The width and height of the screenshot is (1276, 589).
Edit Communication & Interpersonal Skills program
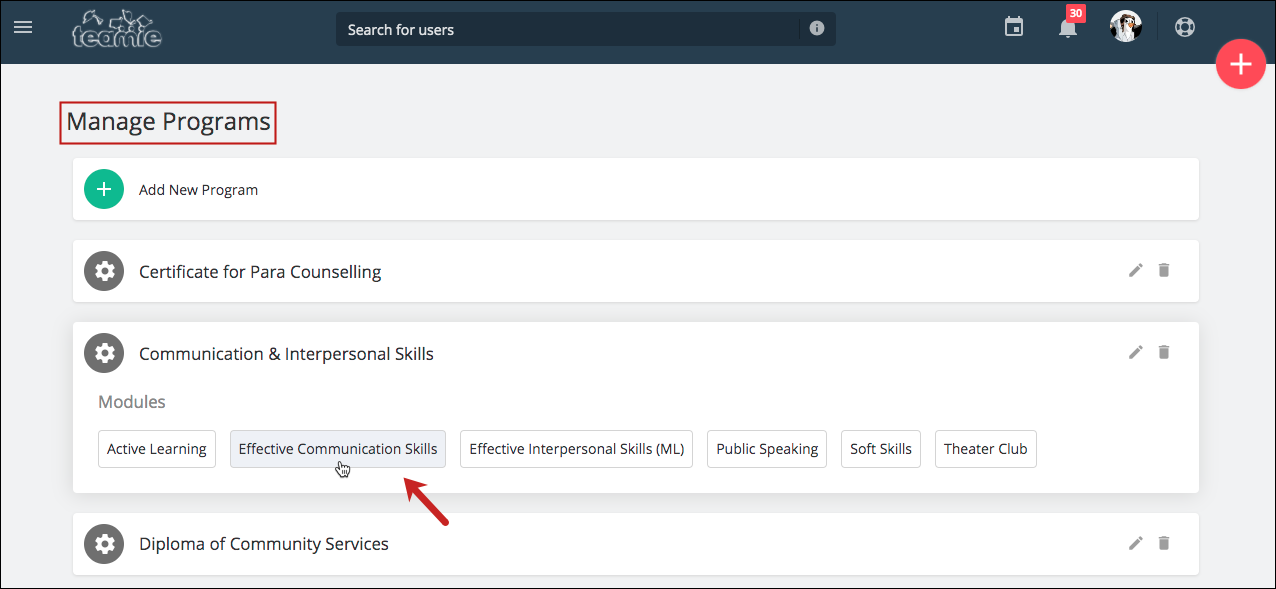tap(1136, 352)
